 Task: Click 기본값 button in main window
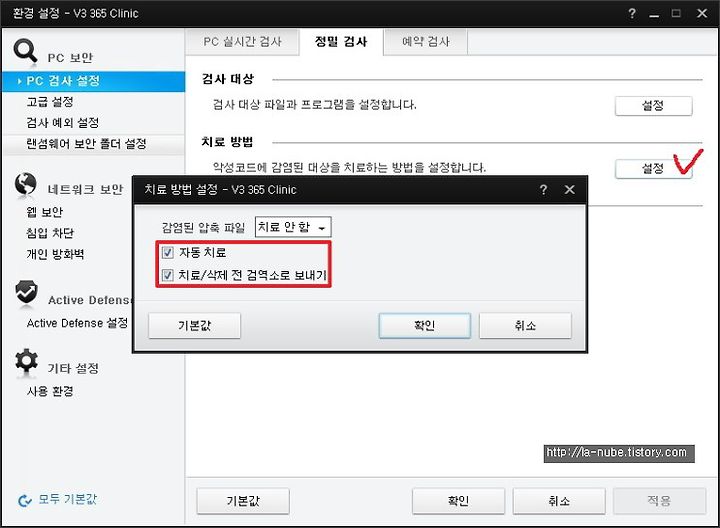[243, 501]
